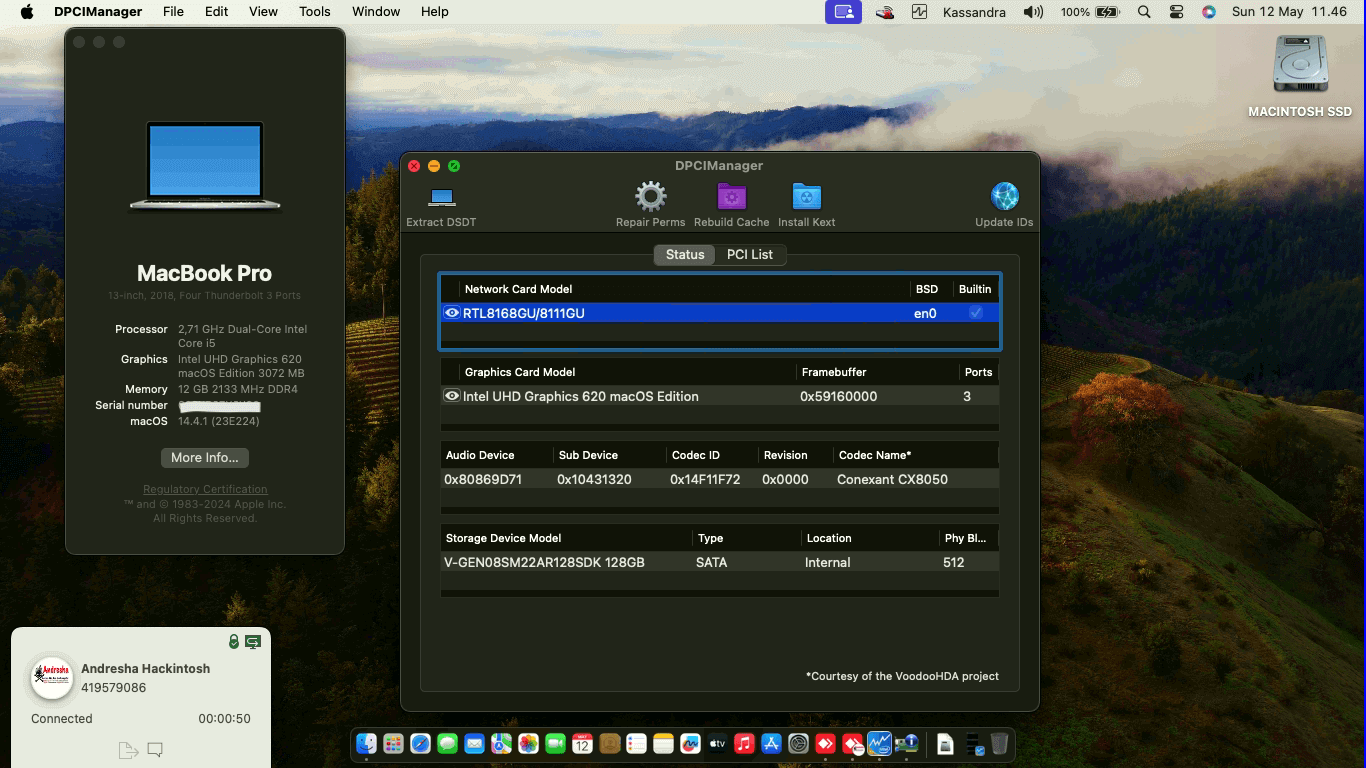Open the App Store from the Dock
Screen dimensions: 1366x768
tap(771, 744)
